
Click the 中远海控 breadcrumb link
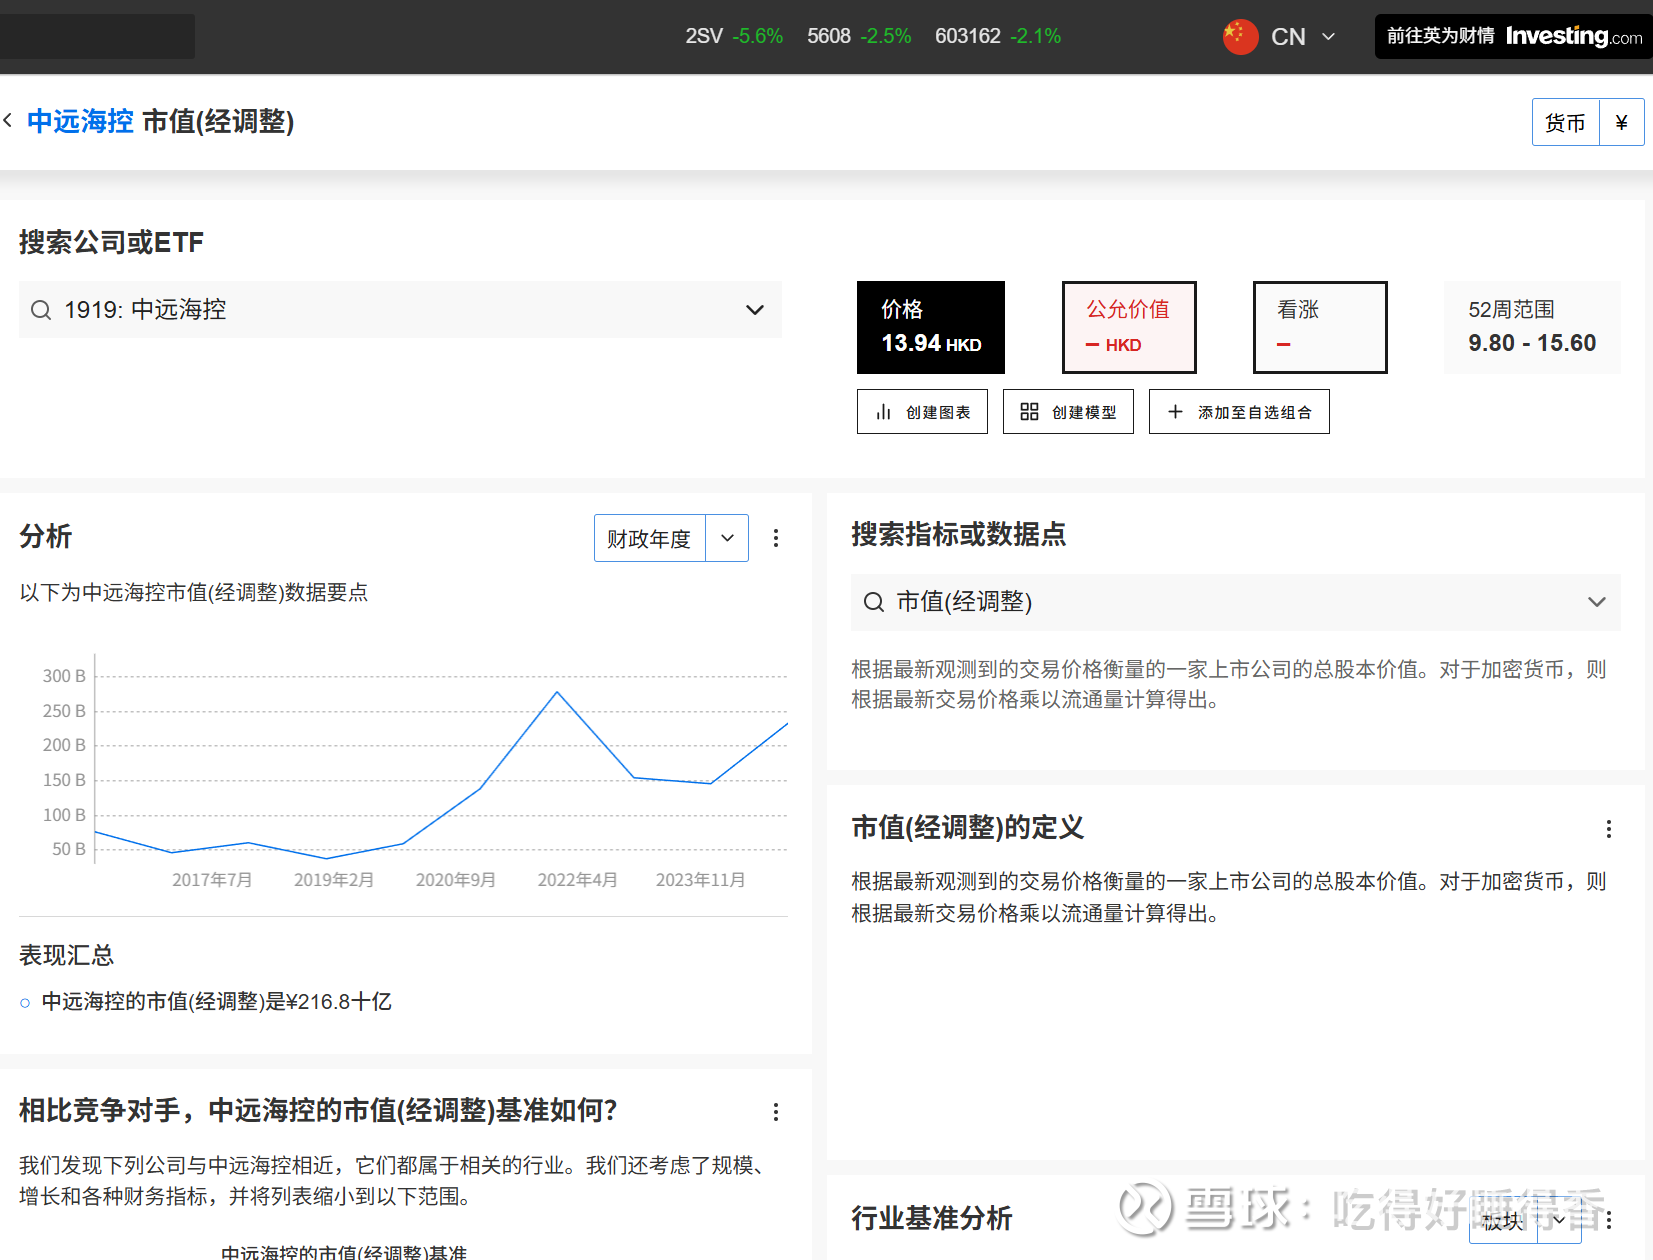coord(80,121)
